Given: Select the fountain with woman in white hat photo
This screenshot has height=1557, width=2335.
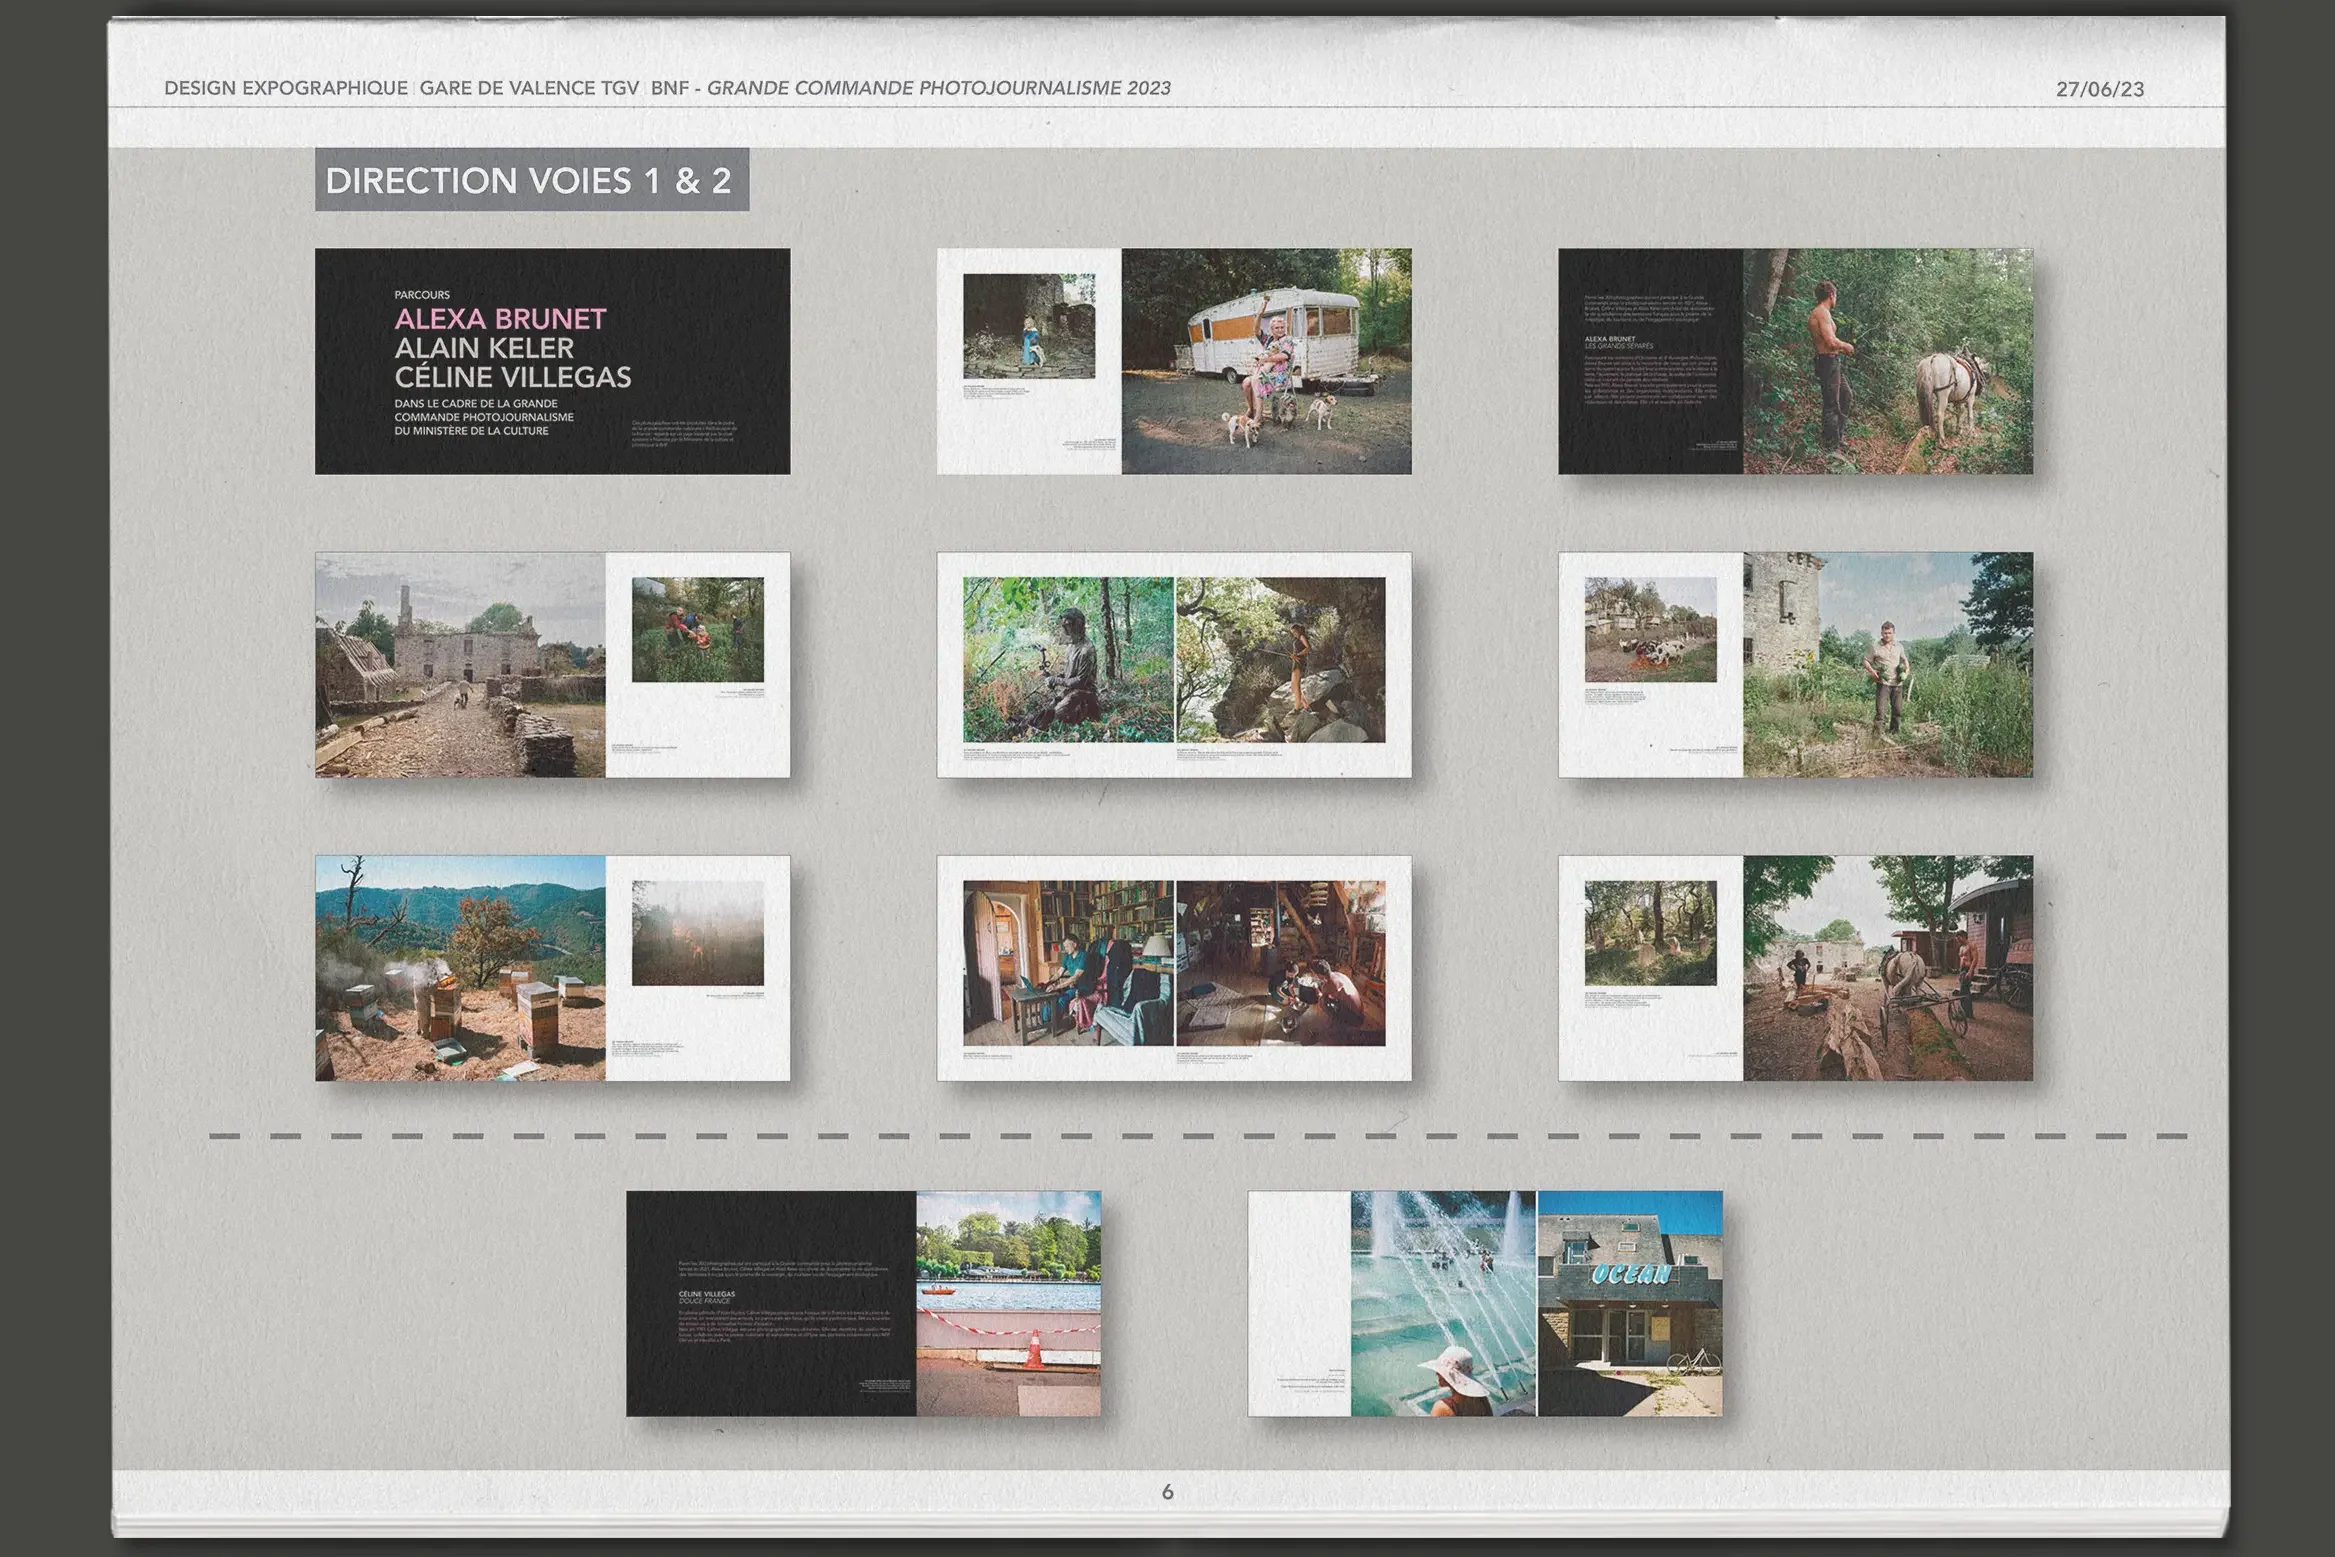Looking at the screenshot, I should click(x=1443, y=1303).
